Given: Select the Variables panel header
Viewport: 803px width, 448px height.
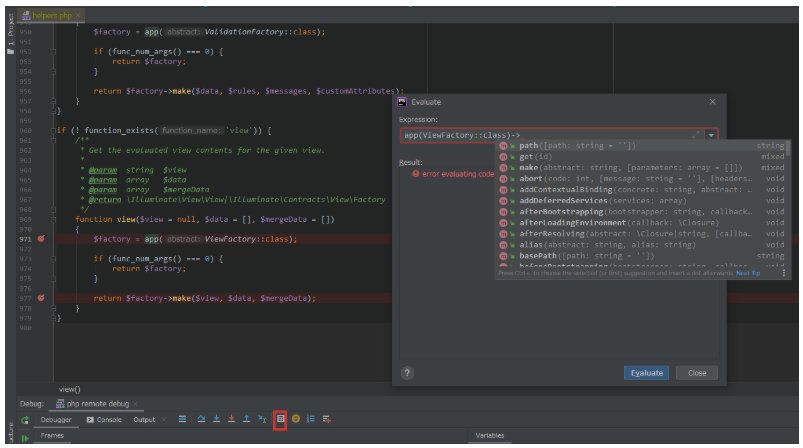Looking at the screenshot, I should pos(490,436).
